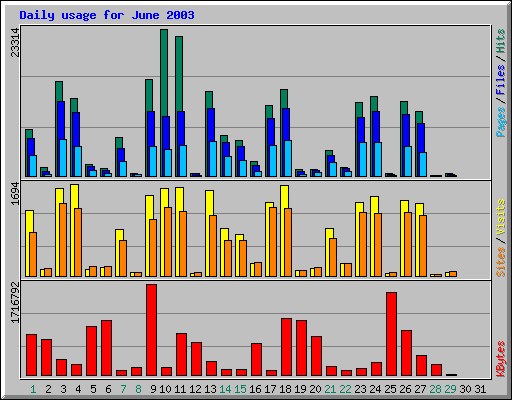Click the Pages legend label
512x400 pixels.
click(x=501, y=122)
